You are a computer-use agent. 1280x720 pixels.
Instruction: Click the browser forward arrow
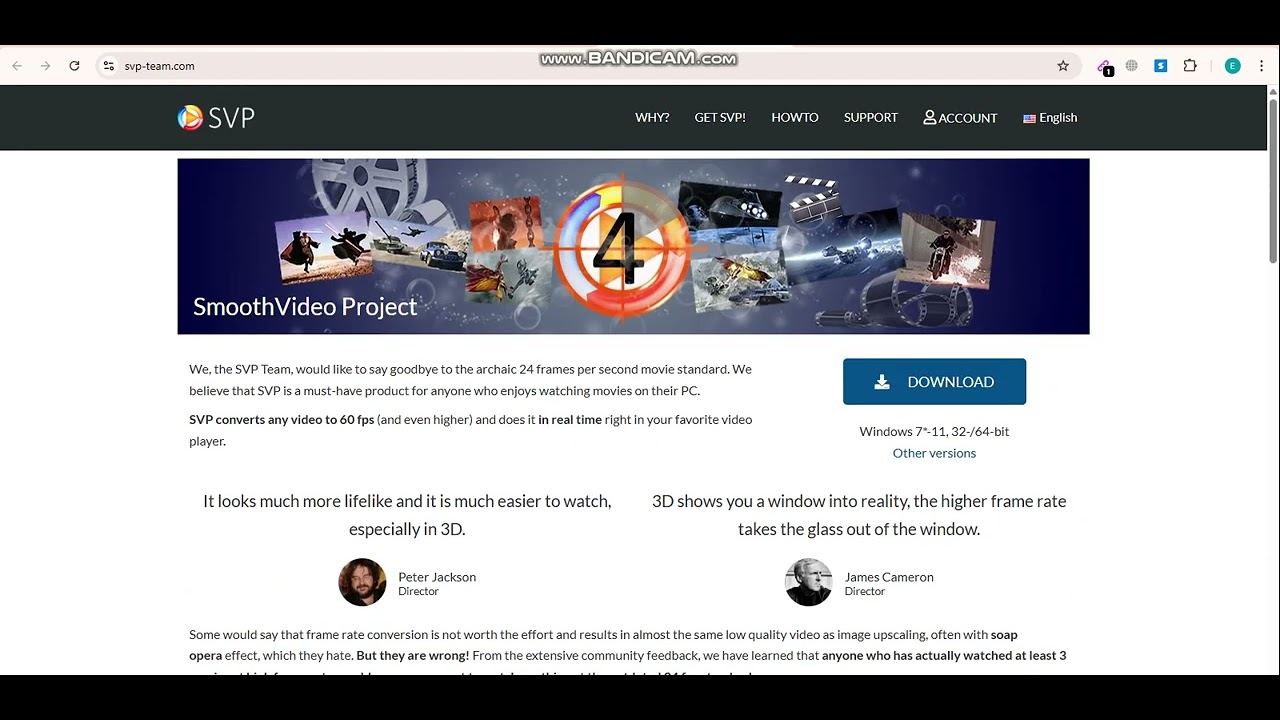[45, 66]
